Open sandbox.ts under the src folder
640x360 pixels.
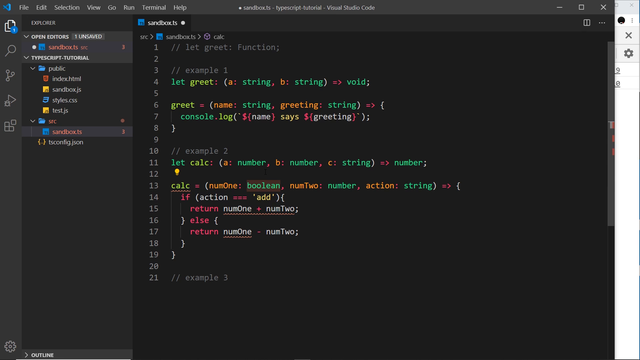click(x=67, y=132)
